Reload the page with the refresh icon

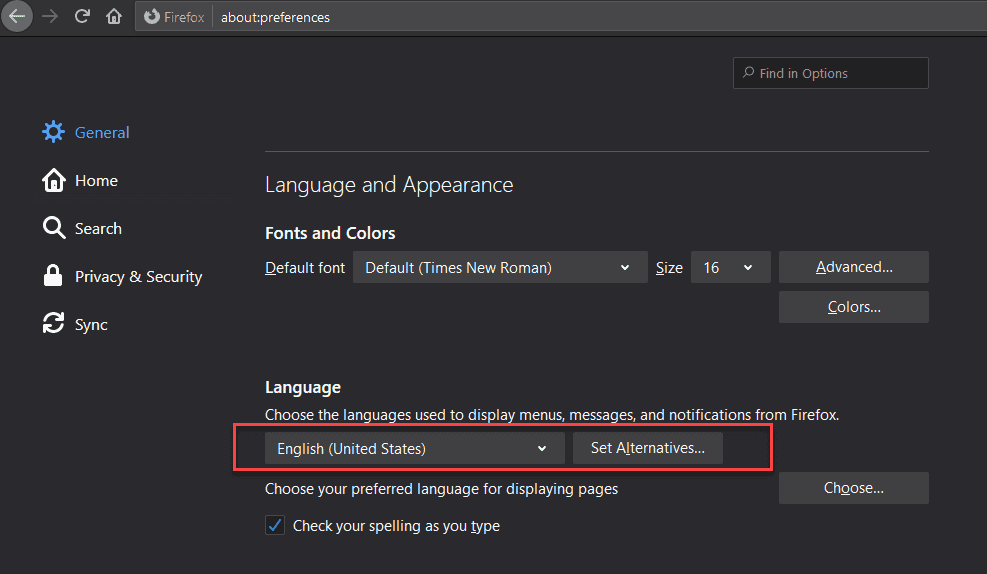82,16
